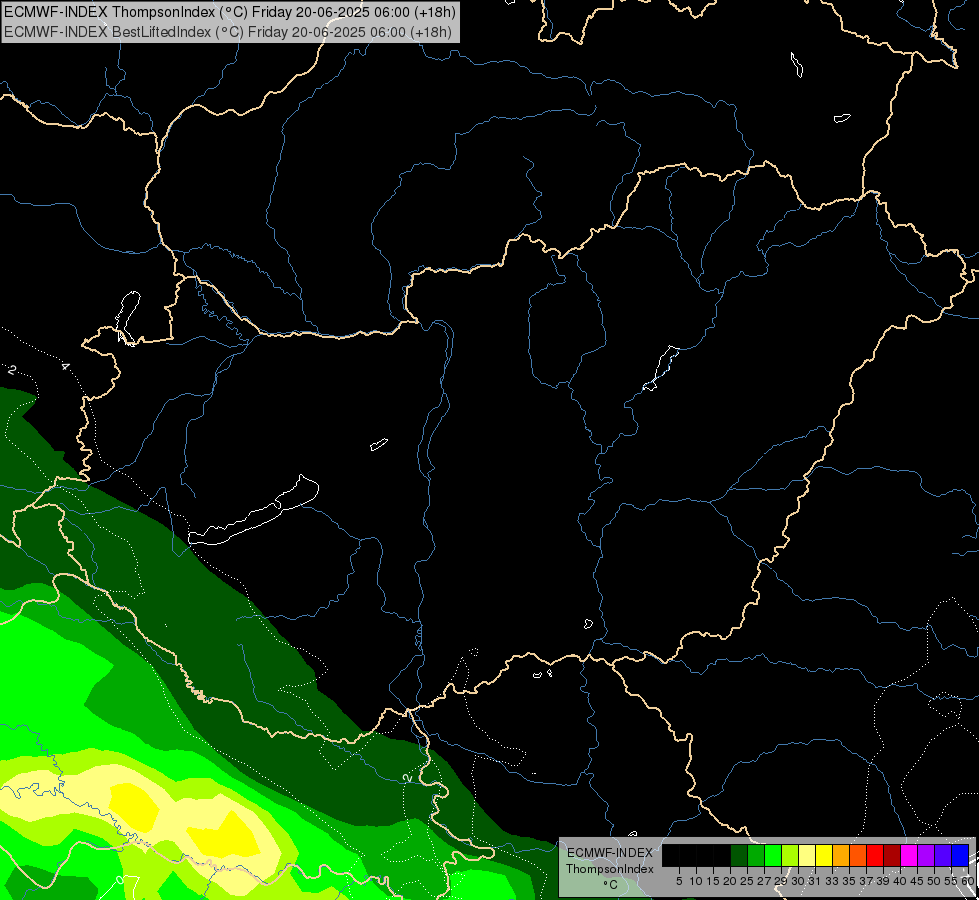
Task: Click the legend scale value '31'
Action: coord(815,881)
